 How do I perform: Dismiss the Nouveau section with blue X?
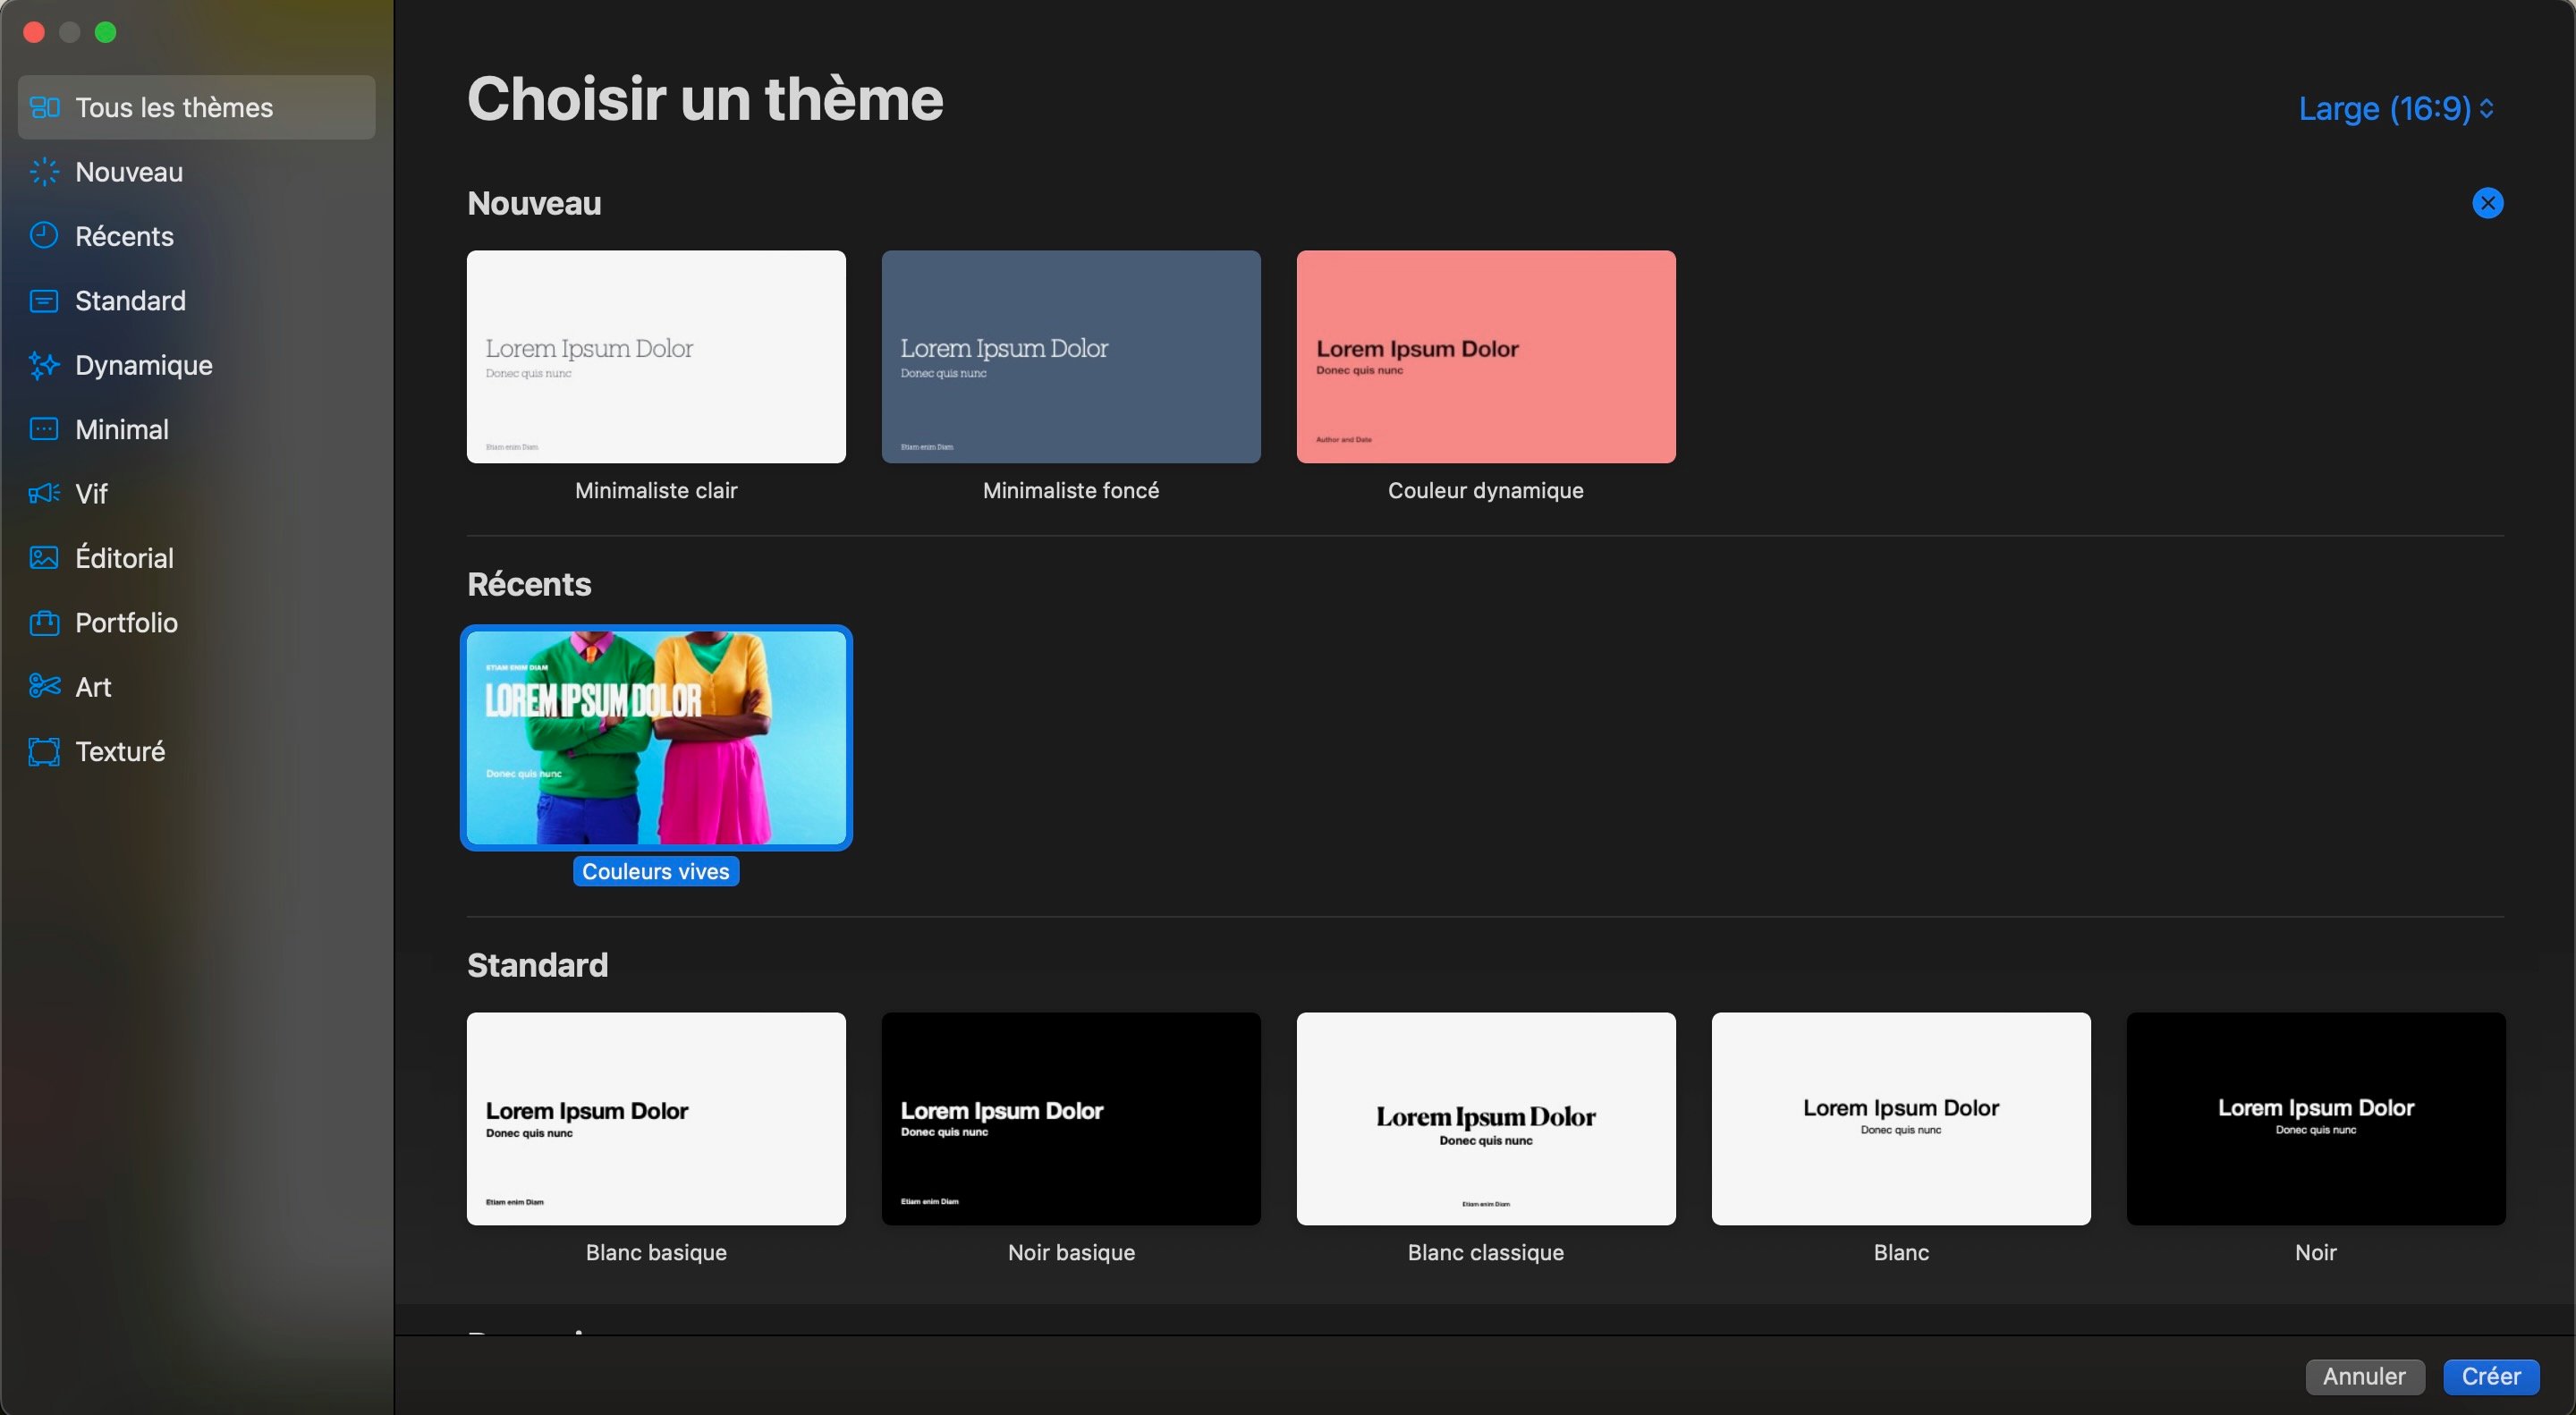2487,203
